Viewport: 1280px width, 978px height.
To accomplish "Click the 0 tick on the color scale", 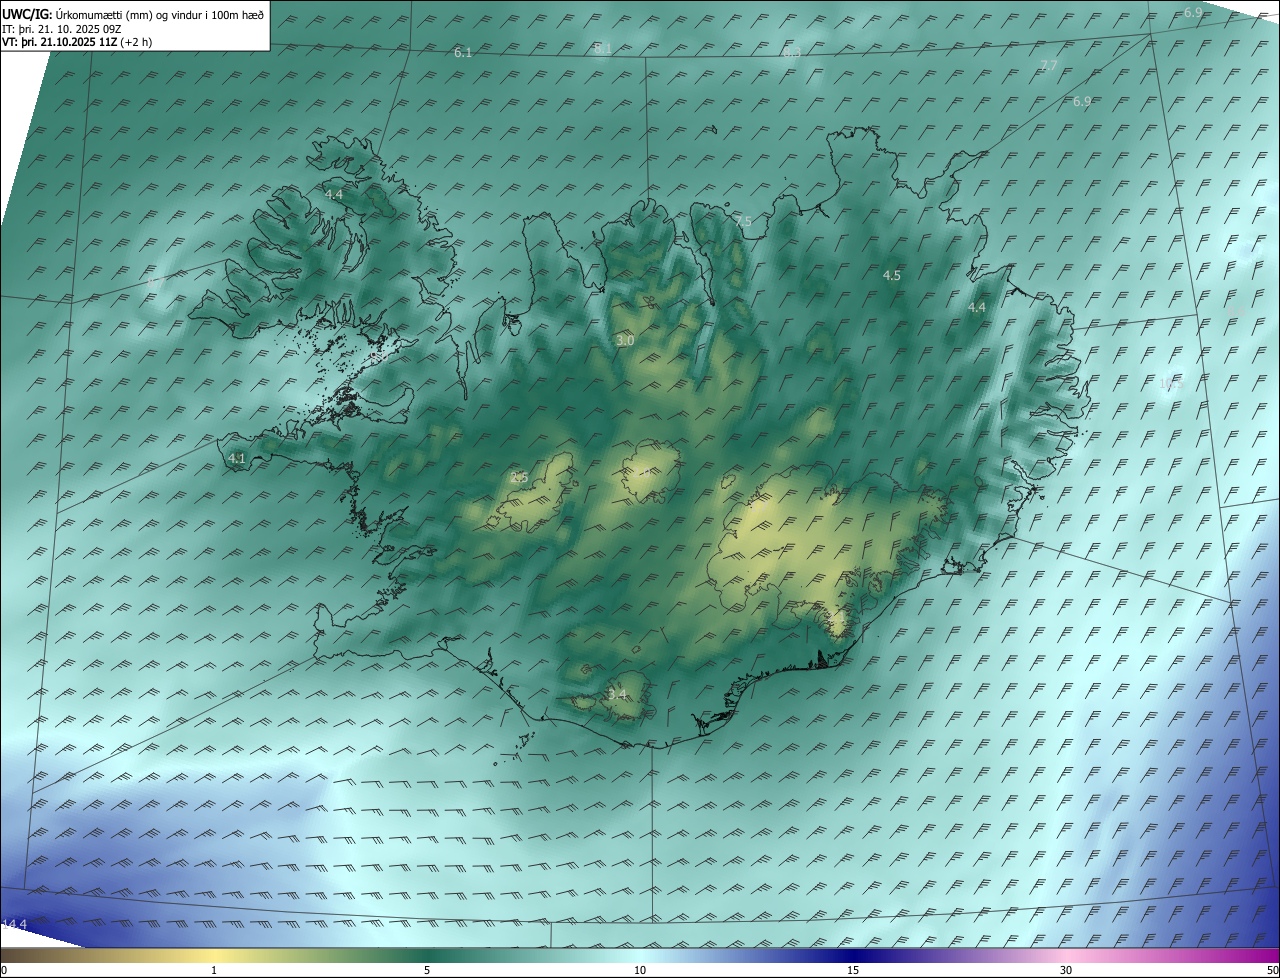I will [4, 970].
